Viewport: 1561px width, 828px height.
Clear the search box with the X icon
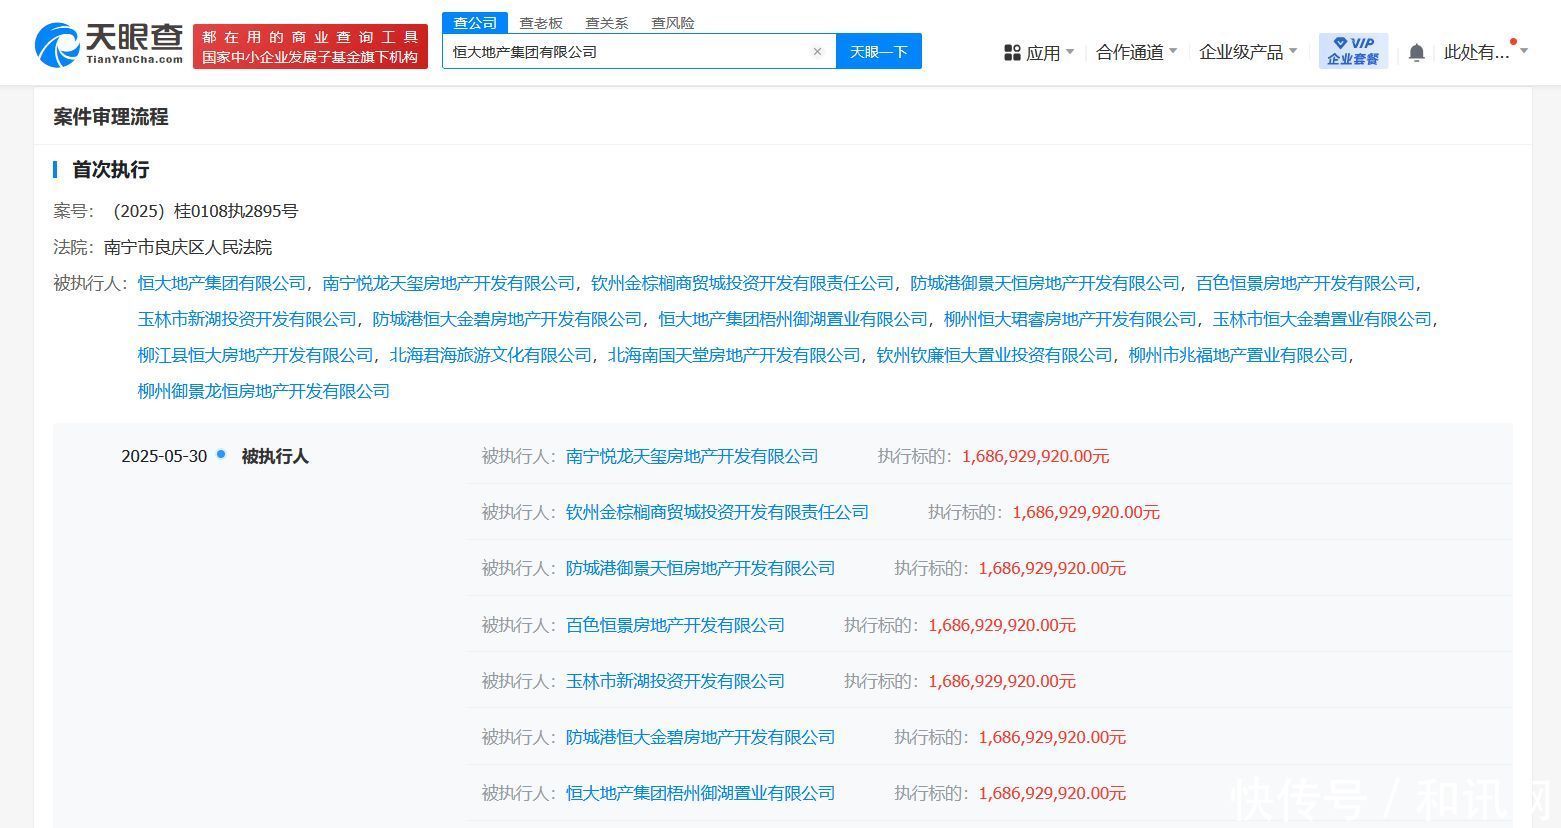click(817, 52)
